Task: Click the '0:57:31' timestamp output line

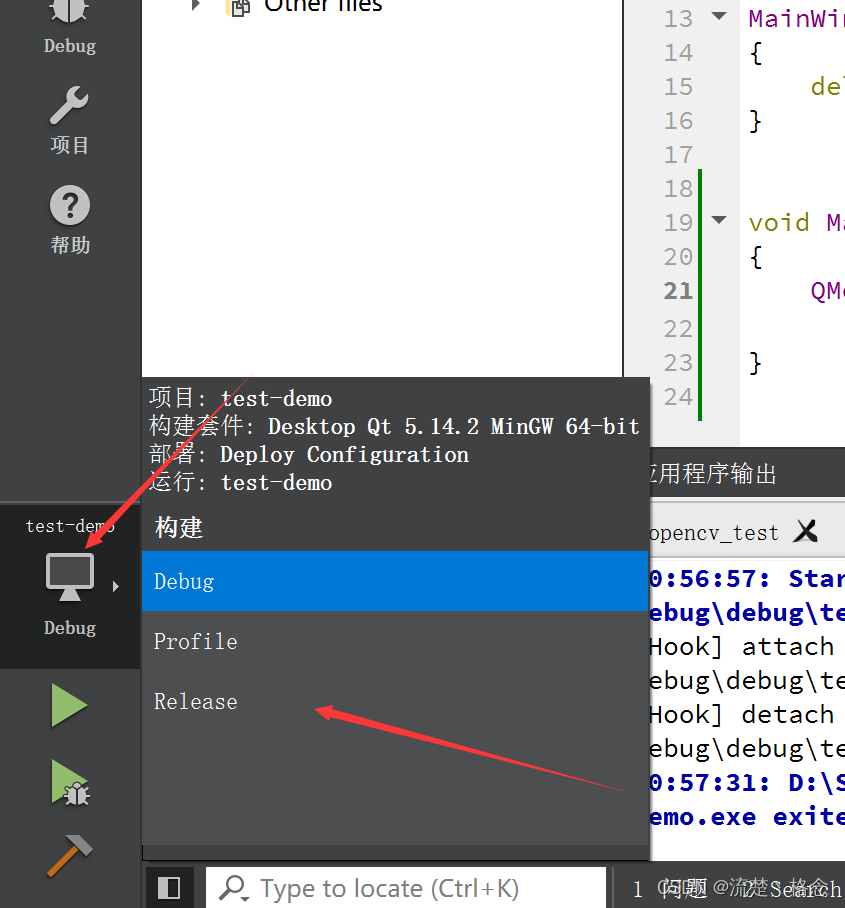Action: (x=747, y=783)
